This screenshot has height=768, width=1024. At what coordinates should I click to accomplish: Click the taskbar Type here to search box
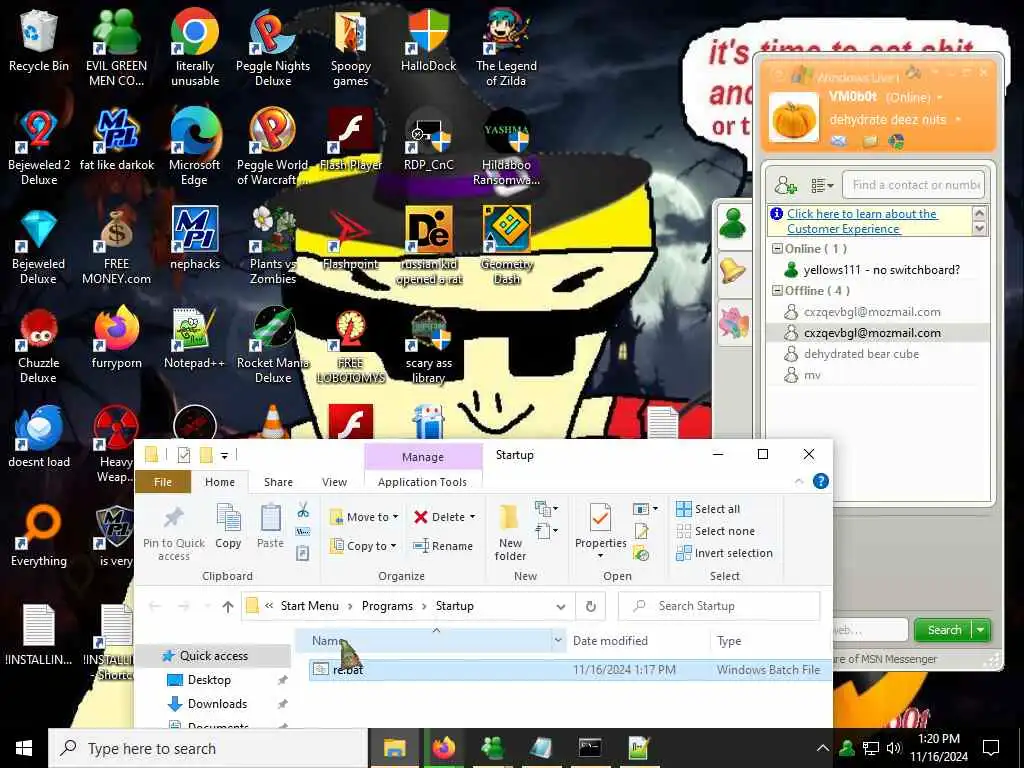[x=207, y=748]
